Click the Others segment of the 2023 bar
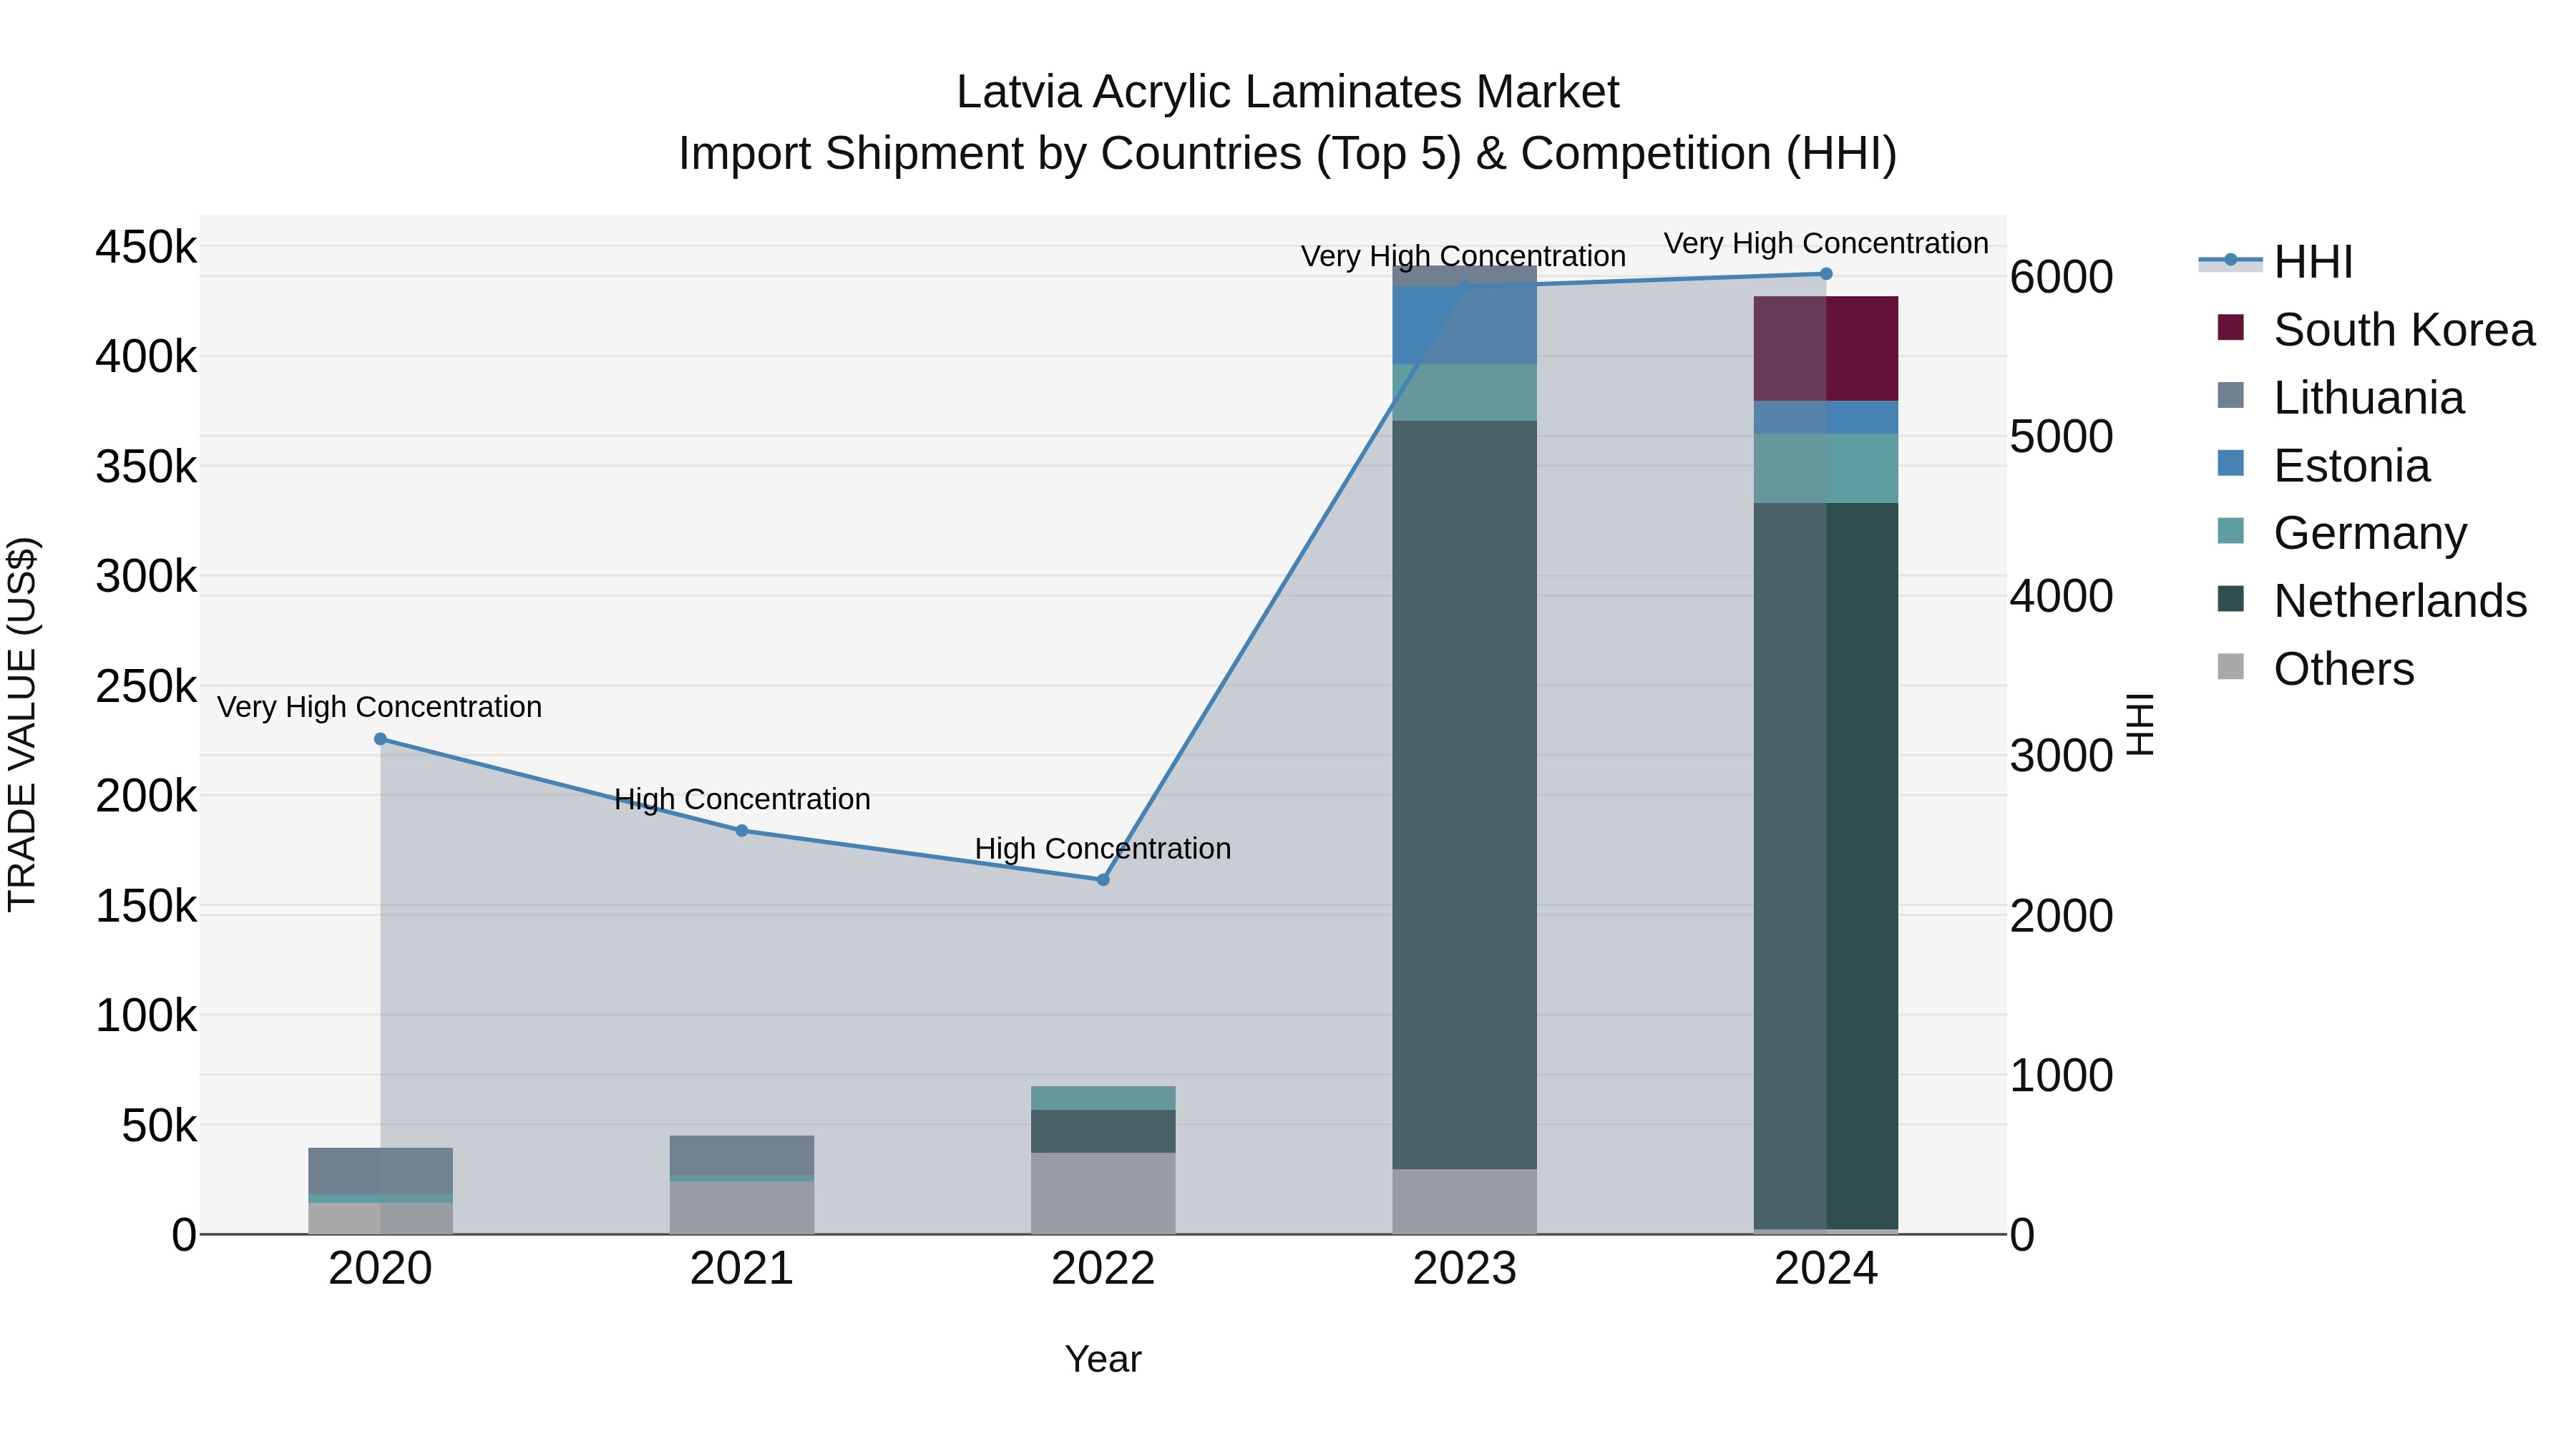This screenshot has width=2576, height=1449. click(x=1465, y=1201)
